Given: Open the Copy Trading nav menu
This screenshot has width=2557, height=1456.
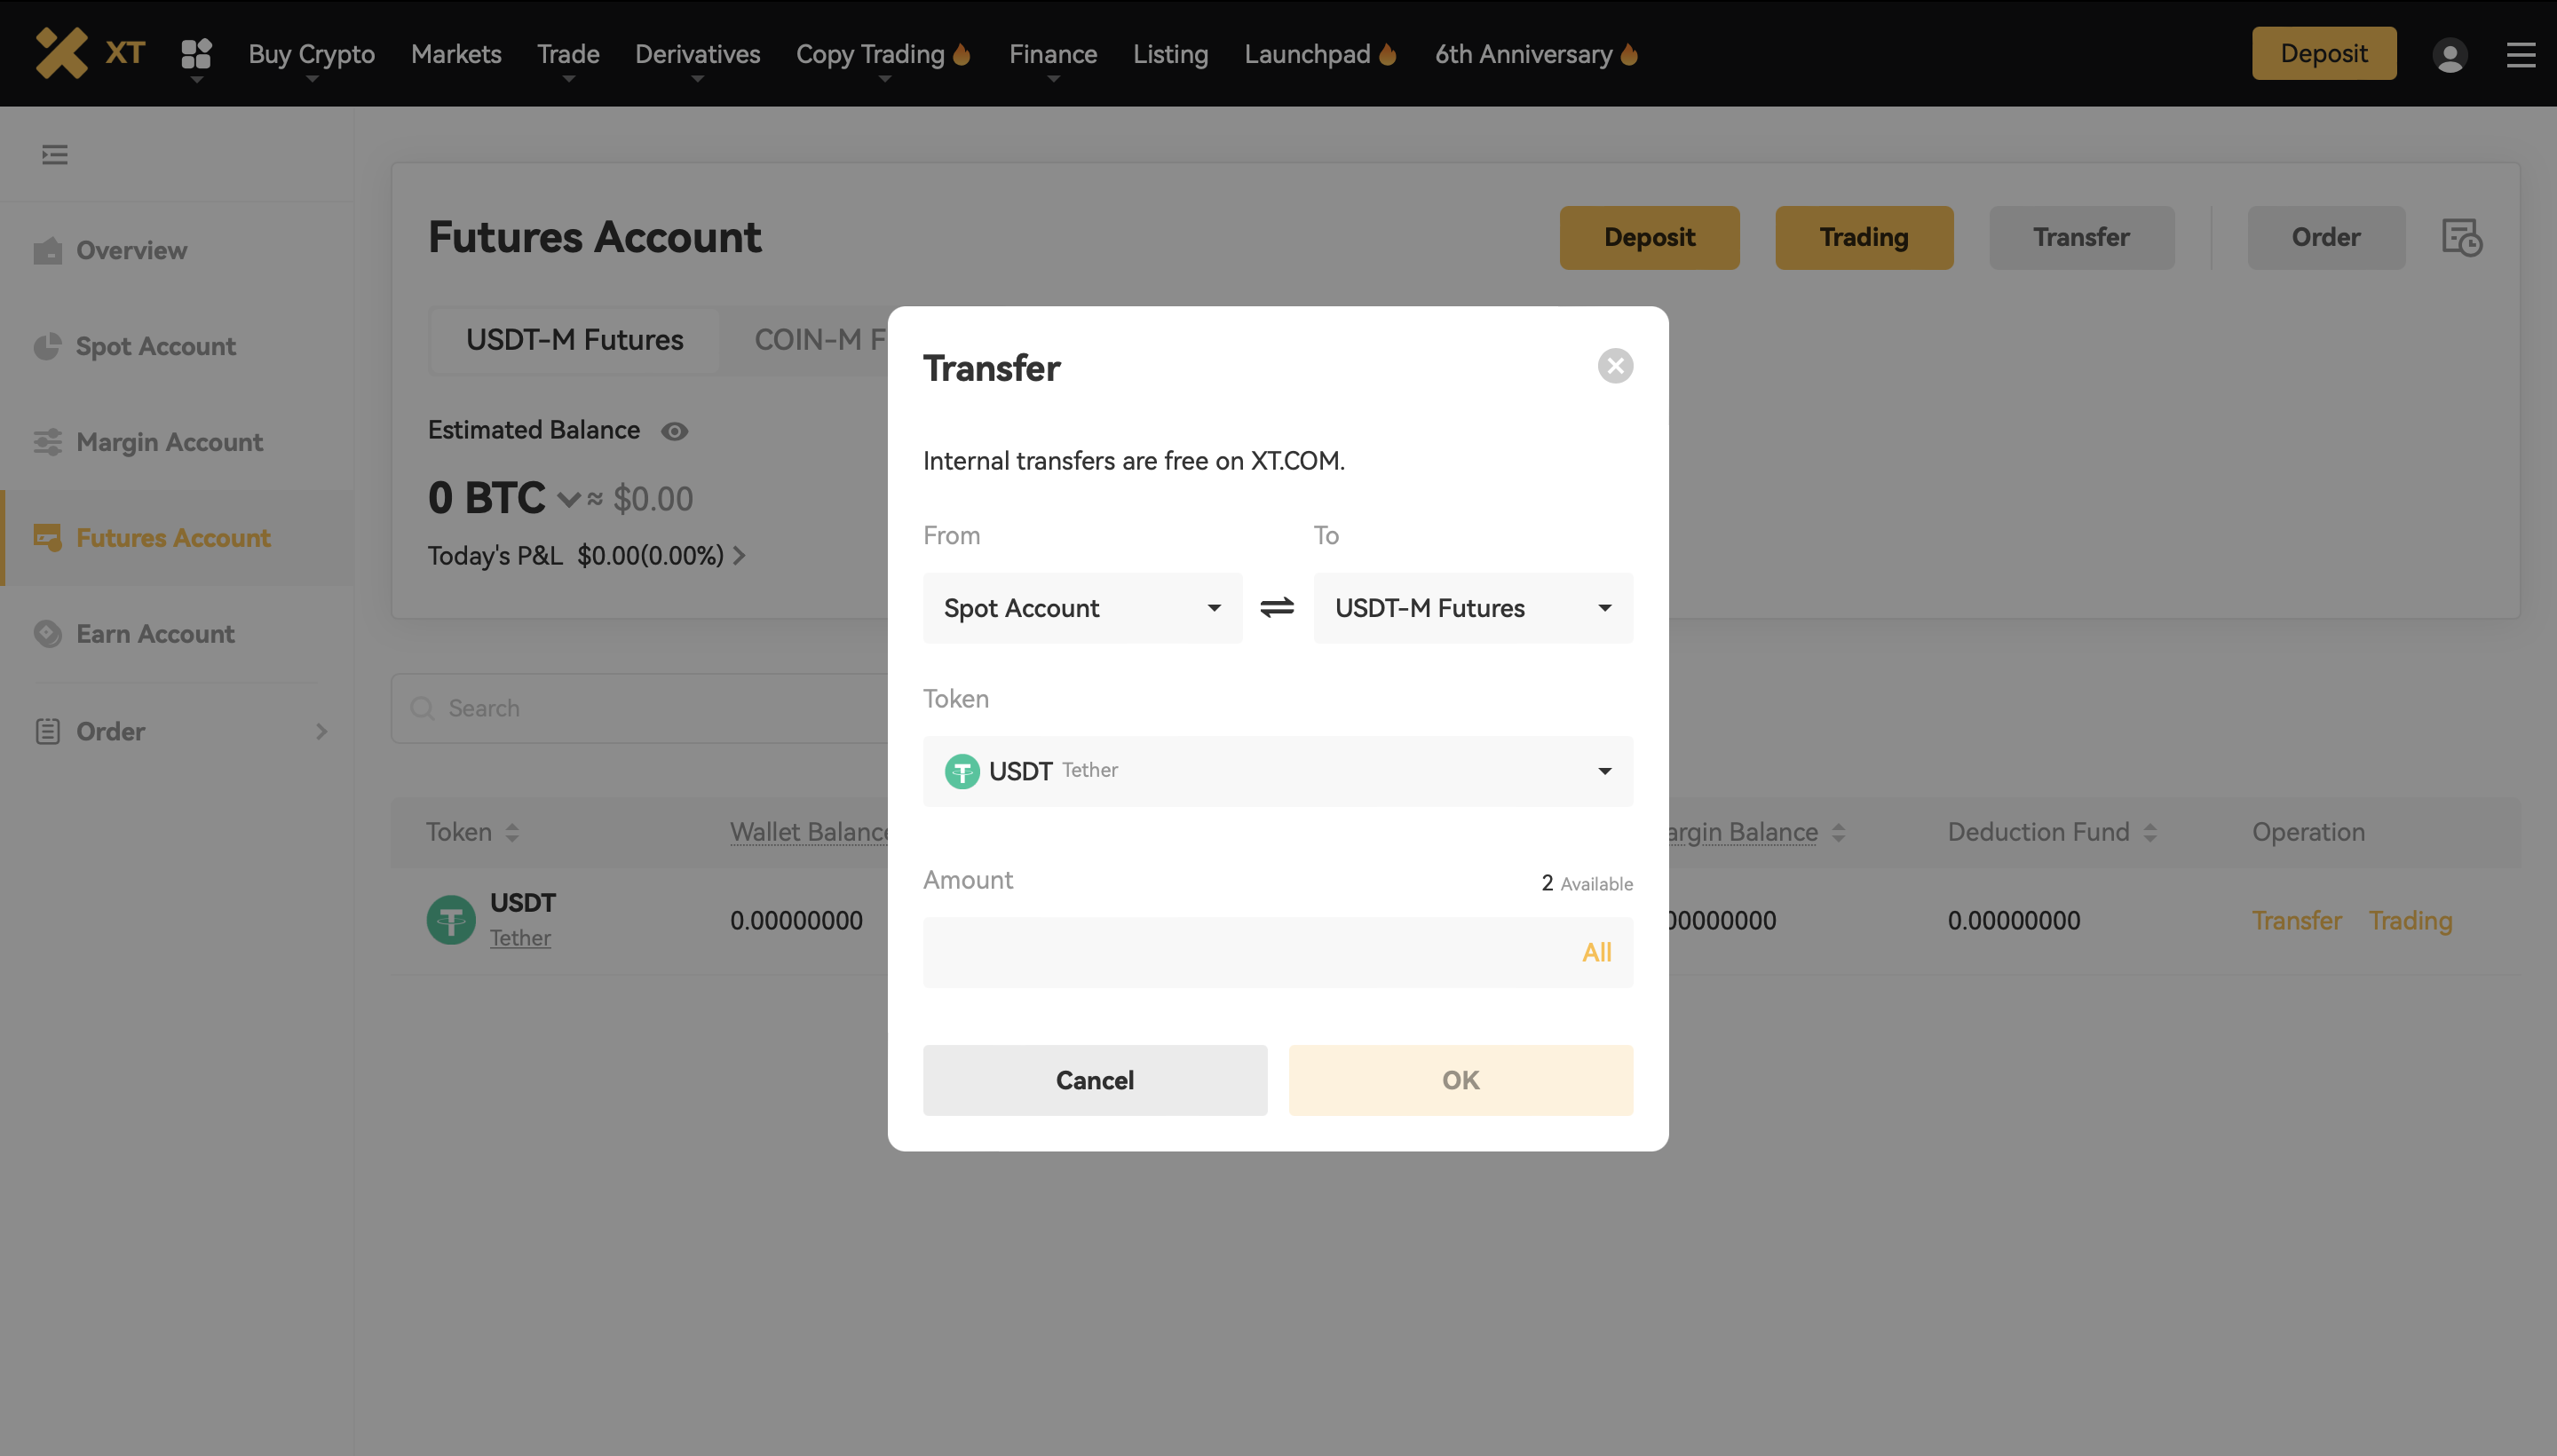Looking at the screenshot, I should pos(883,54).
